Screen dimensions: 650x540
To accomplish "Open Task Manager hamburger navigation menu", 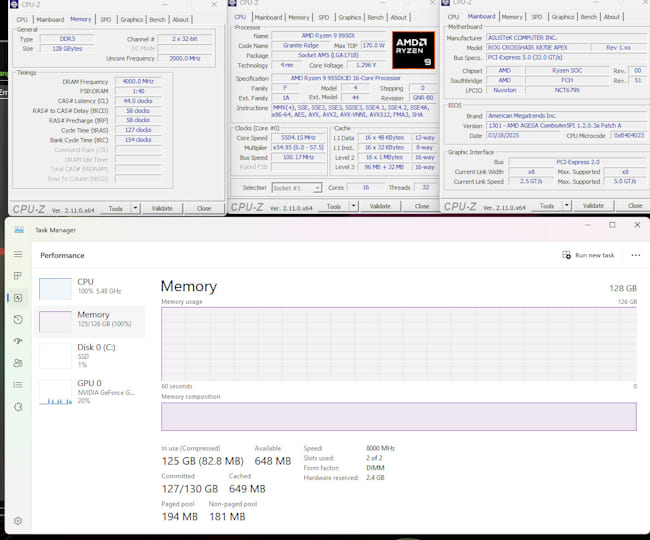I will (18, 254).
